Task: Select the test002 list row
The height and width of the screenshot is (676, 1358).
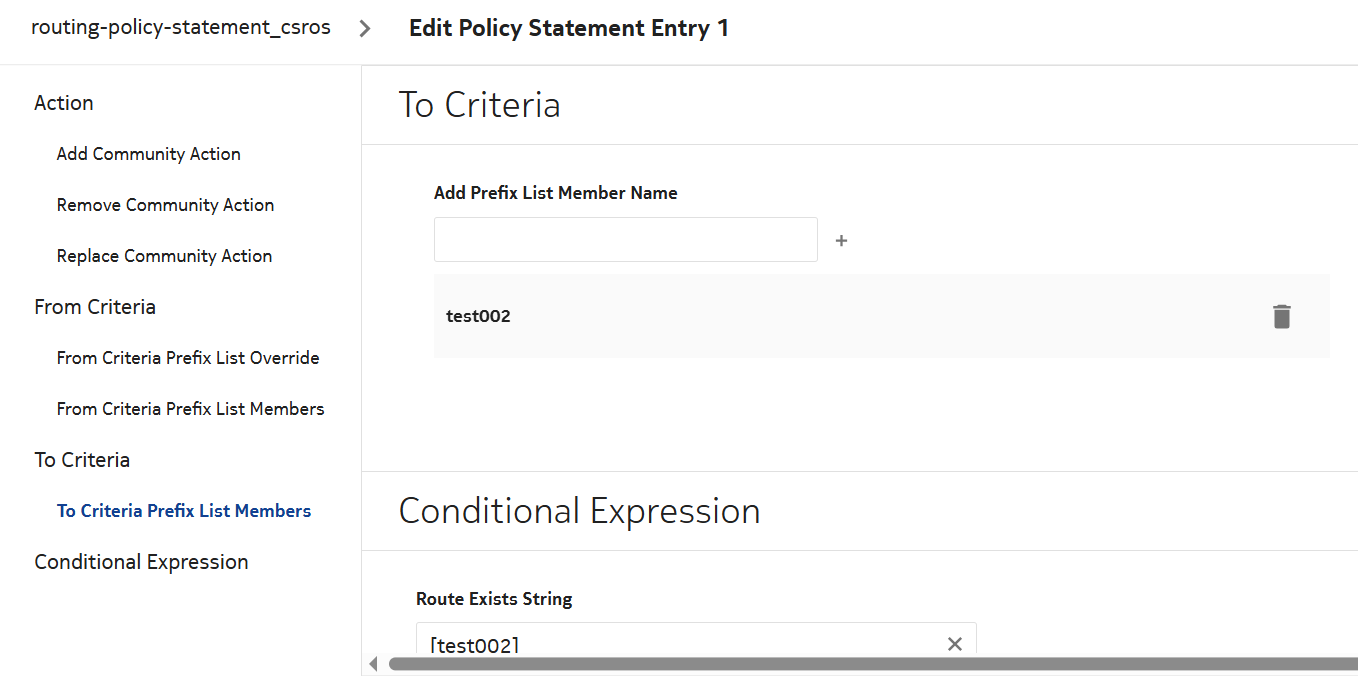Action: [x=800, y=317]
